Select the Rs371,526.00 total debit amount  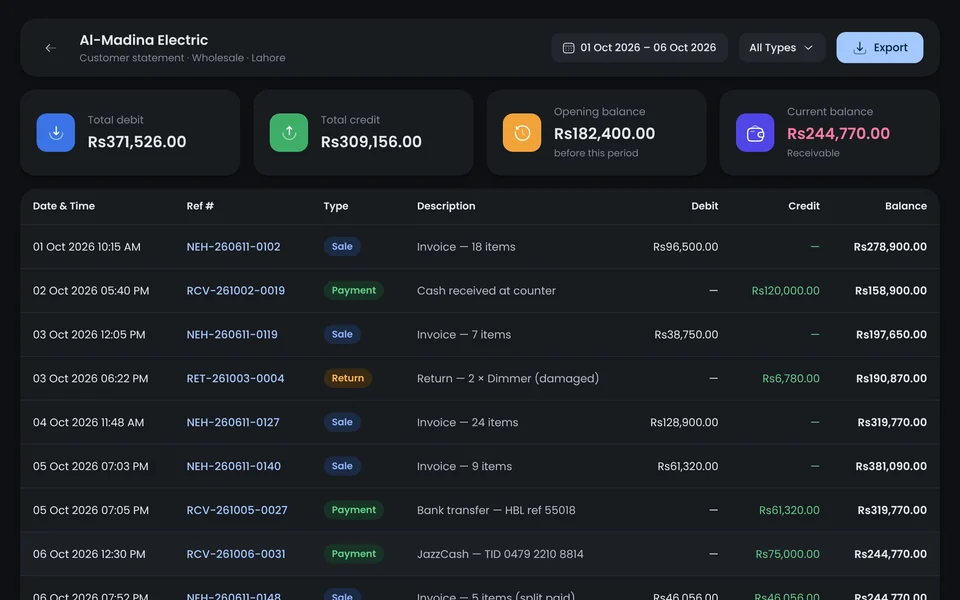[137, 142]
